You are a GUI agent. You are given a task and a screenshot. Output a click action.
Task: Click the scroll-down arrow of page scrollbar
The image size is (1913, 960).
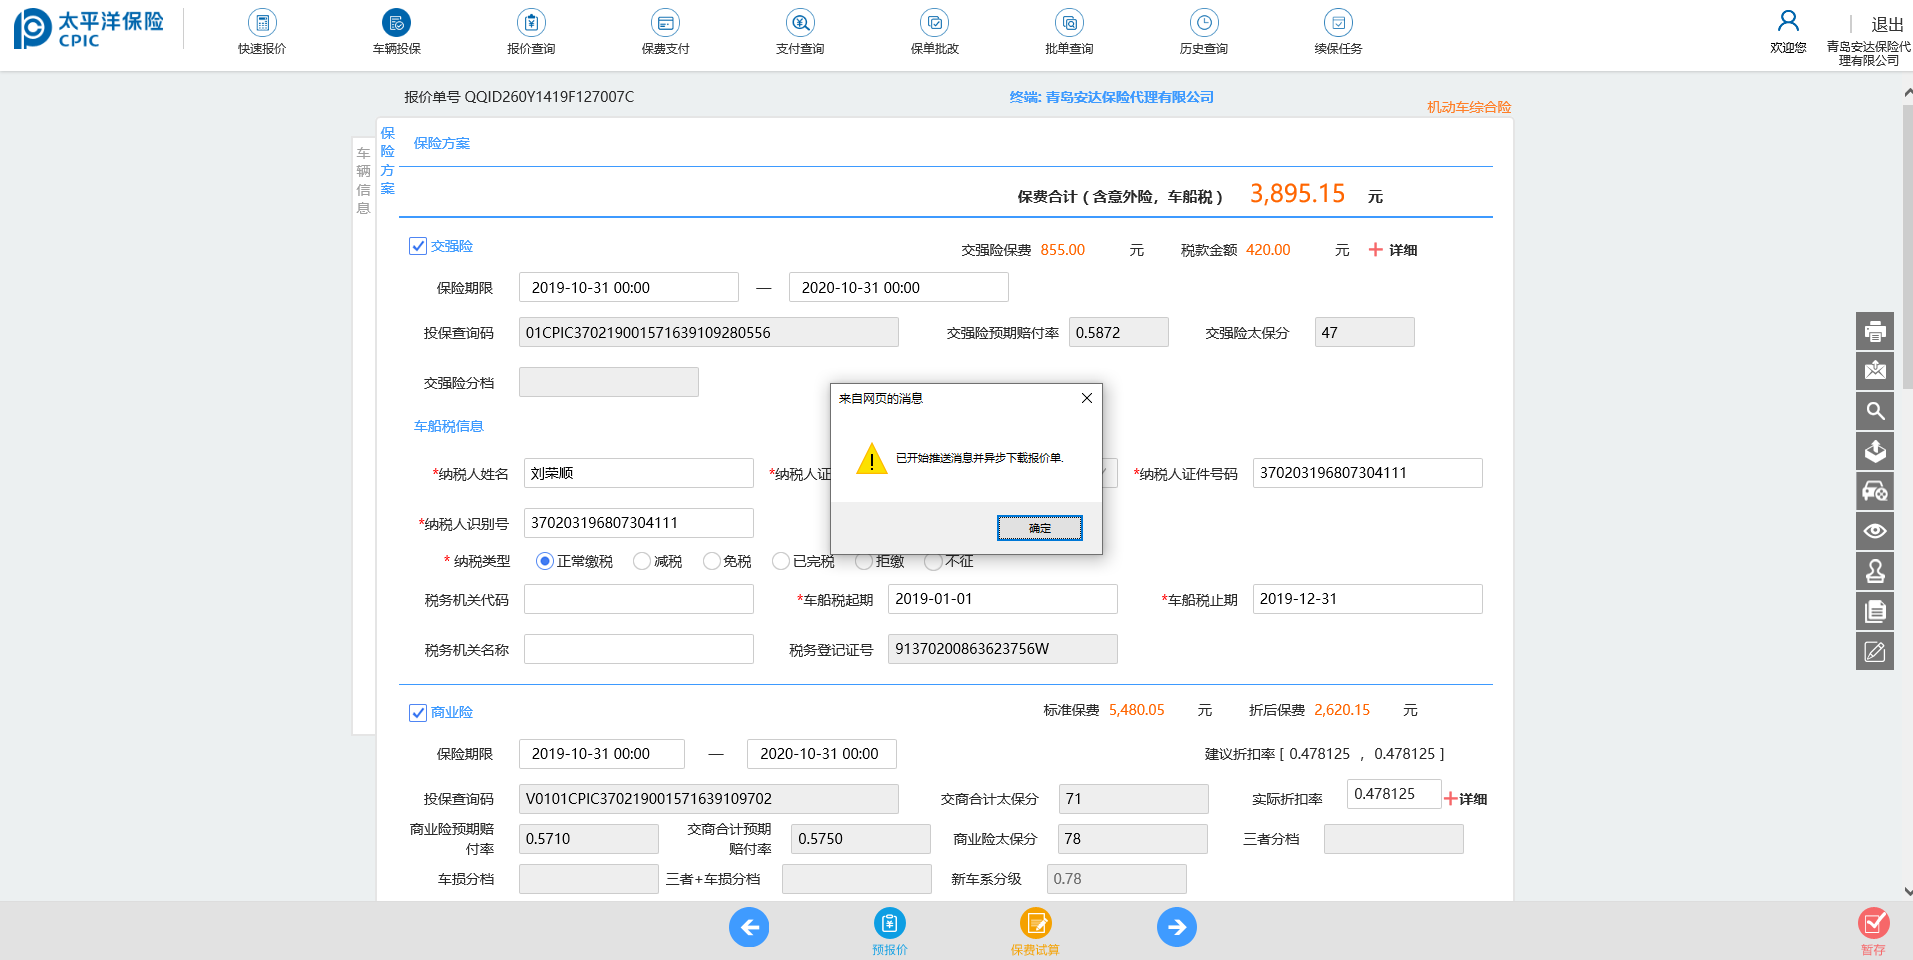click(1907, 891)
